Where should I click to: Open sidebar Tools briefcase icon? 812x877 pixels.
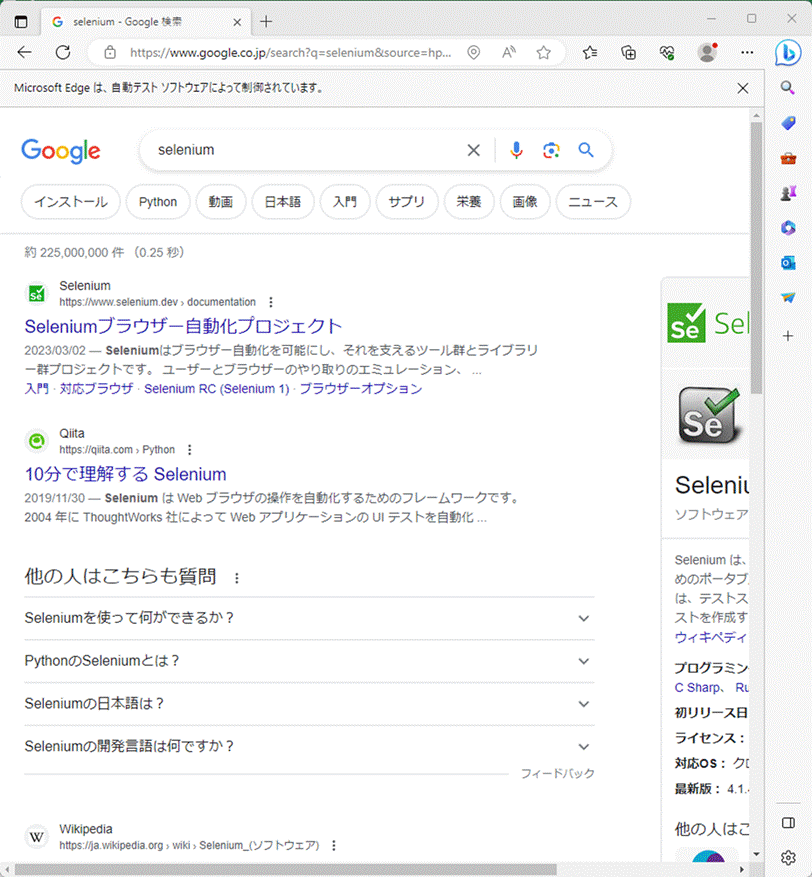tap(788, 158)
